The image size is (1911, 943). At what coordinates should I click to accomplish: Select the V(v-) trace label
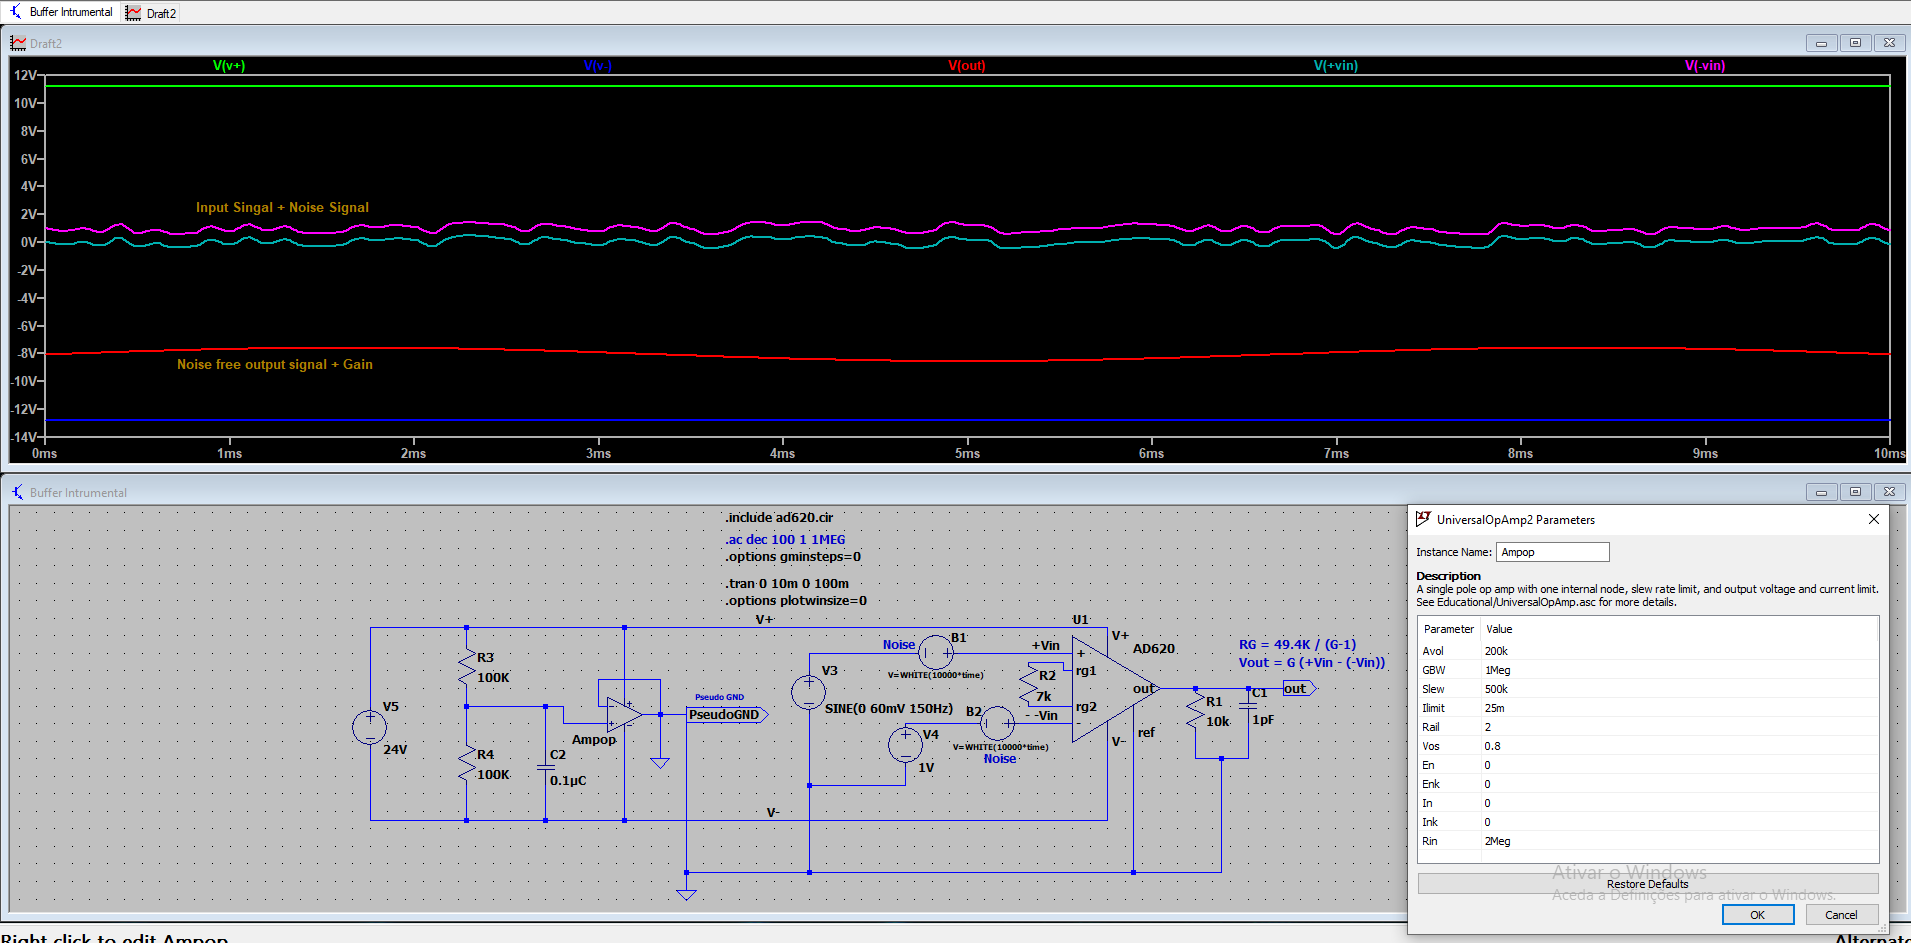coord(597,66)
